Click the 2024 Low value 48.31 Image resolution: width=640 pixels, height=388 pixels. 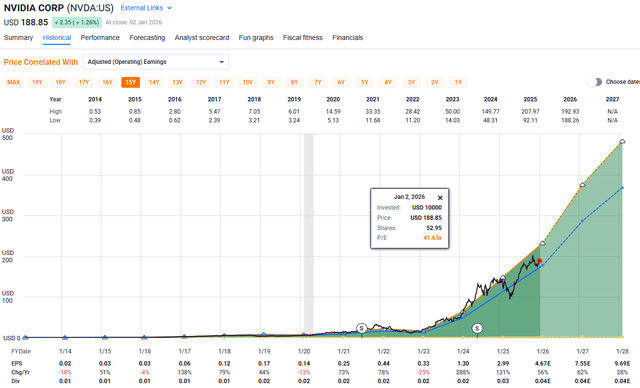[x=491, y=120]
